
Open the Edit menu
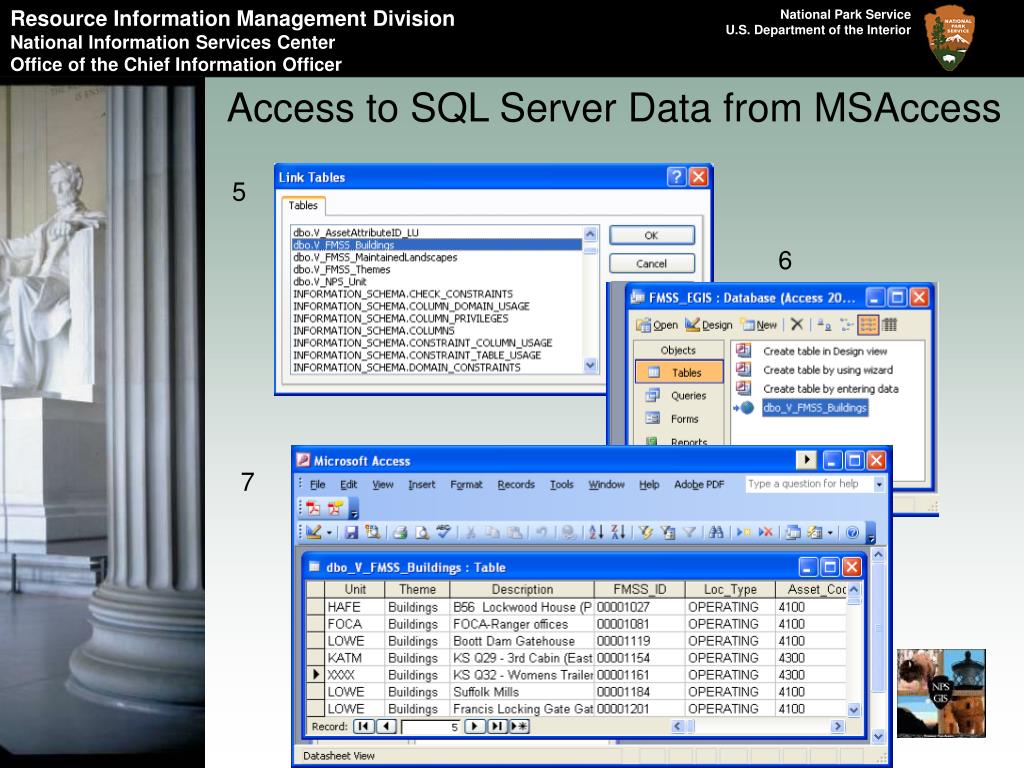(348, 485)
